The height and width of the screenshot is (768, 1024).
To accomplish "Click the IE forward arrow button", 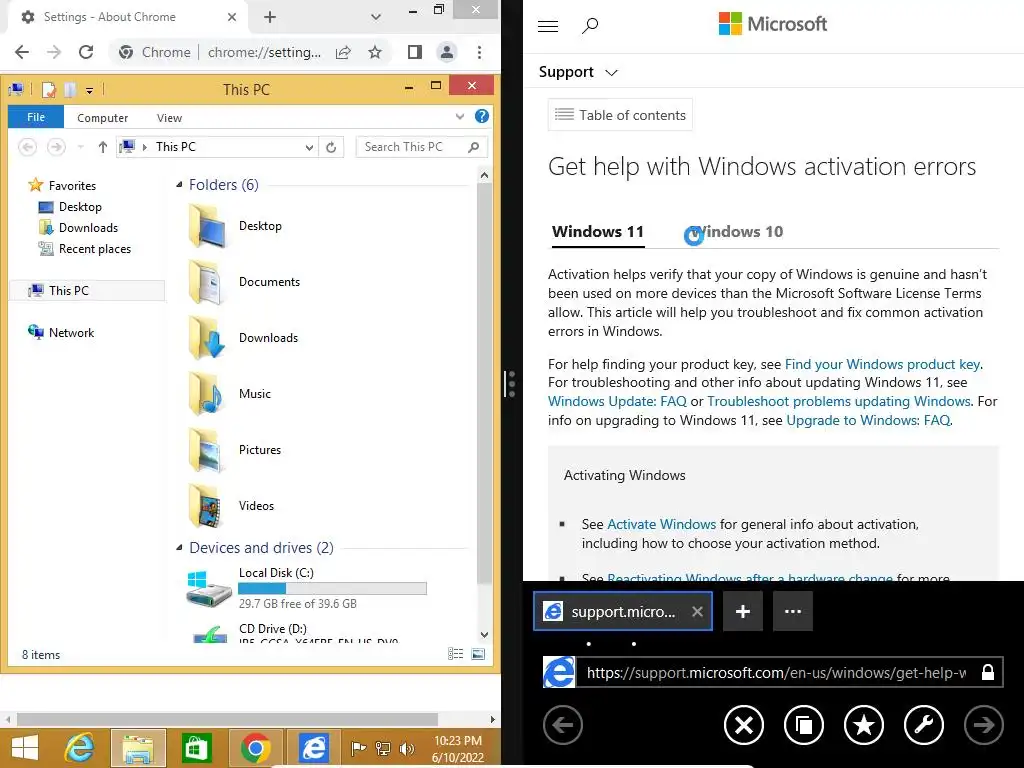I will click(984, 725).
